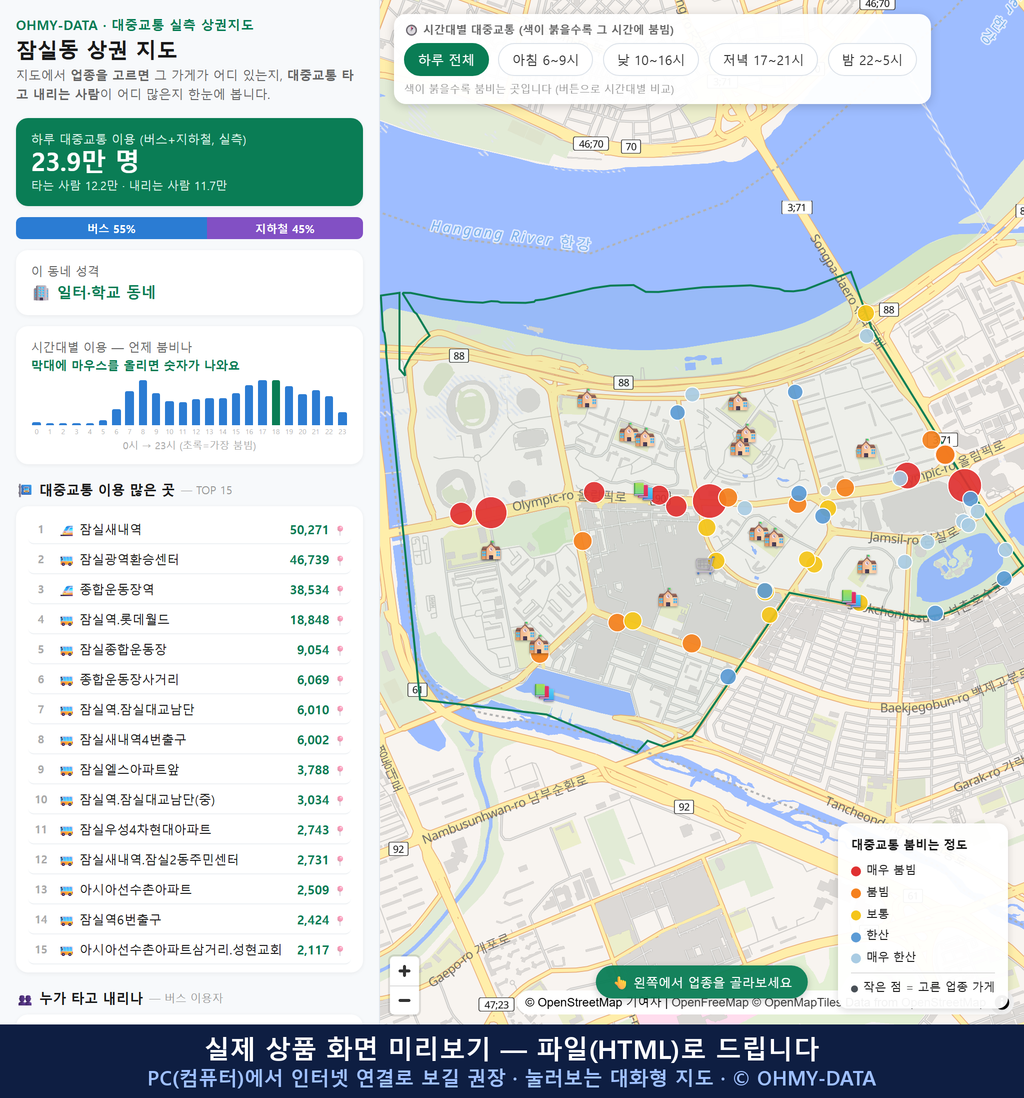This screenshot has height=1098, width=1024.
Task: Click the pin icon for 잠실역.잠실대교남단(중)
Action: point(340,800)
